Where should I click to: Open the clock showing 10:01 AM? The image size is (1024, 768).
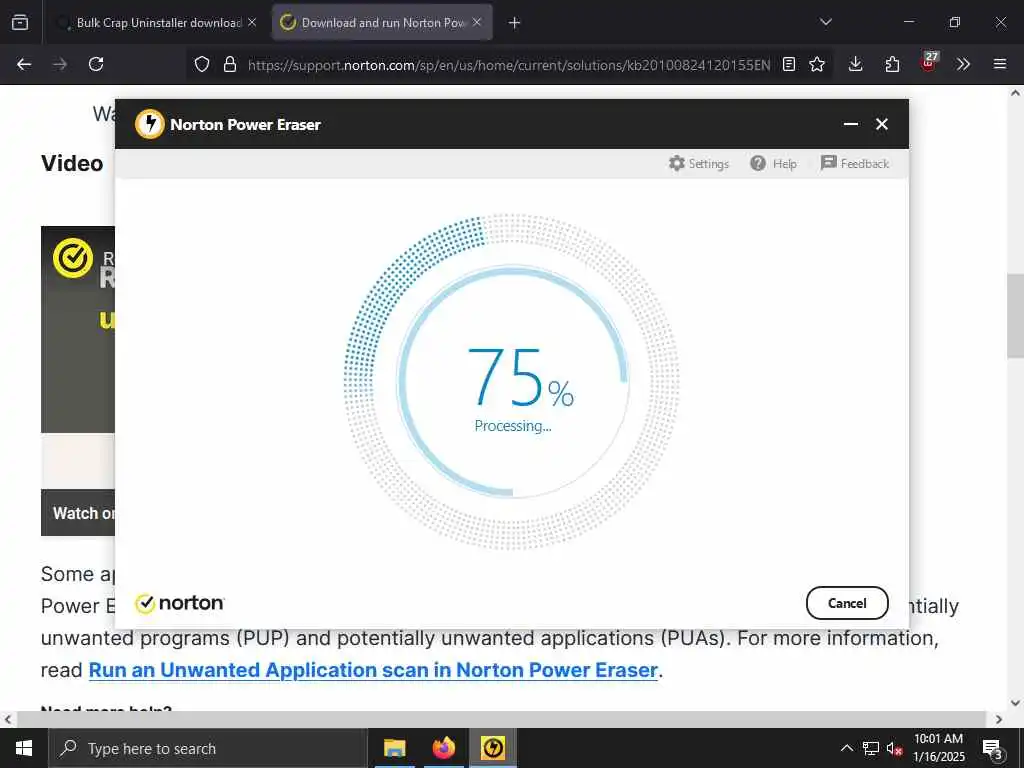click(x=938, y=748)
